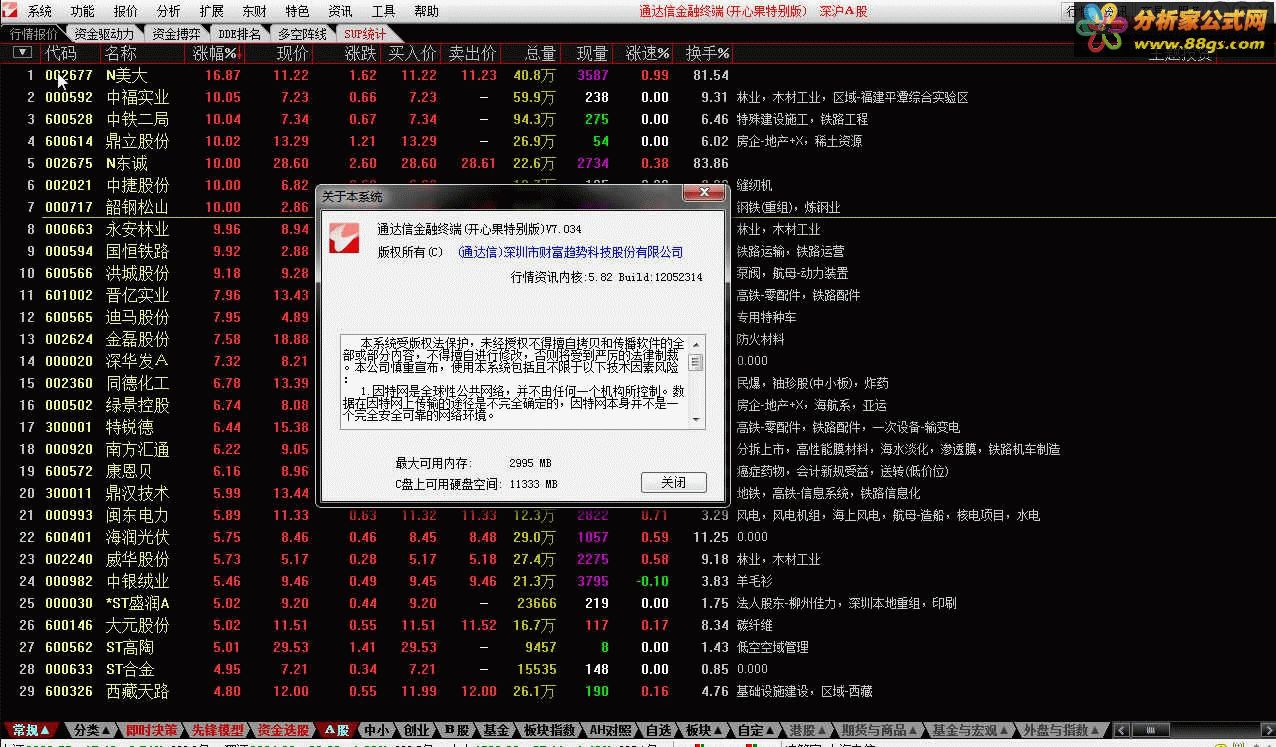Open the 系统 menu
This screenshot has height=747, width=1276.
tap(39, 12)
